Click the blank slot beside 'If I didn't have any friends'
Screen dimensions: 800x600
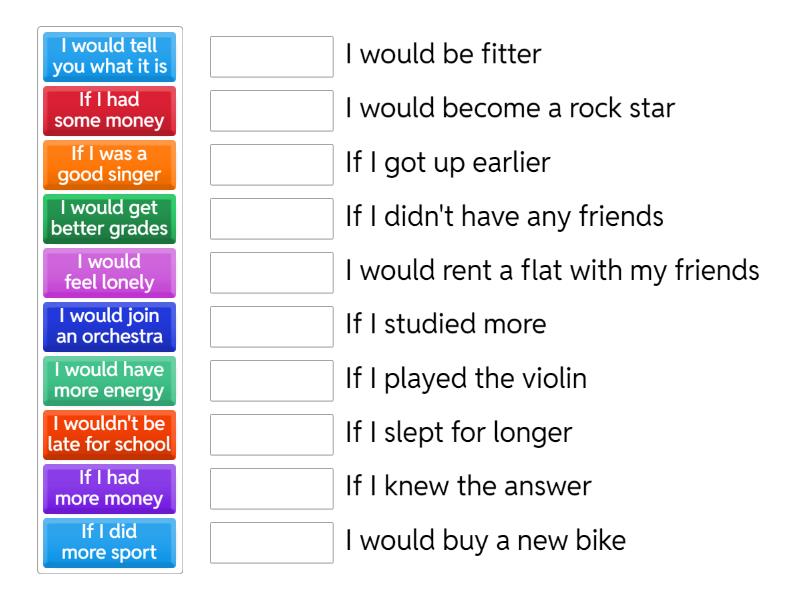272,219
